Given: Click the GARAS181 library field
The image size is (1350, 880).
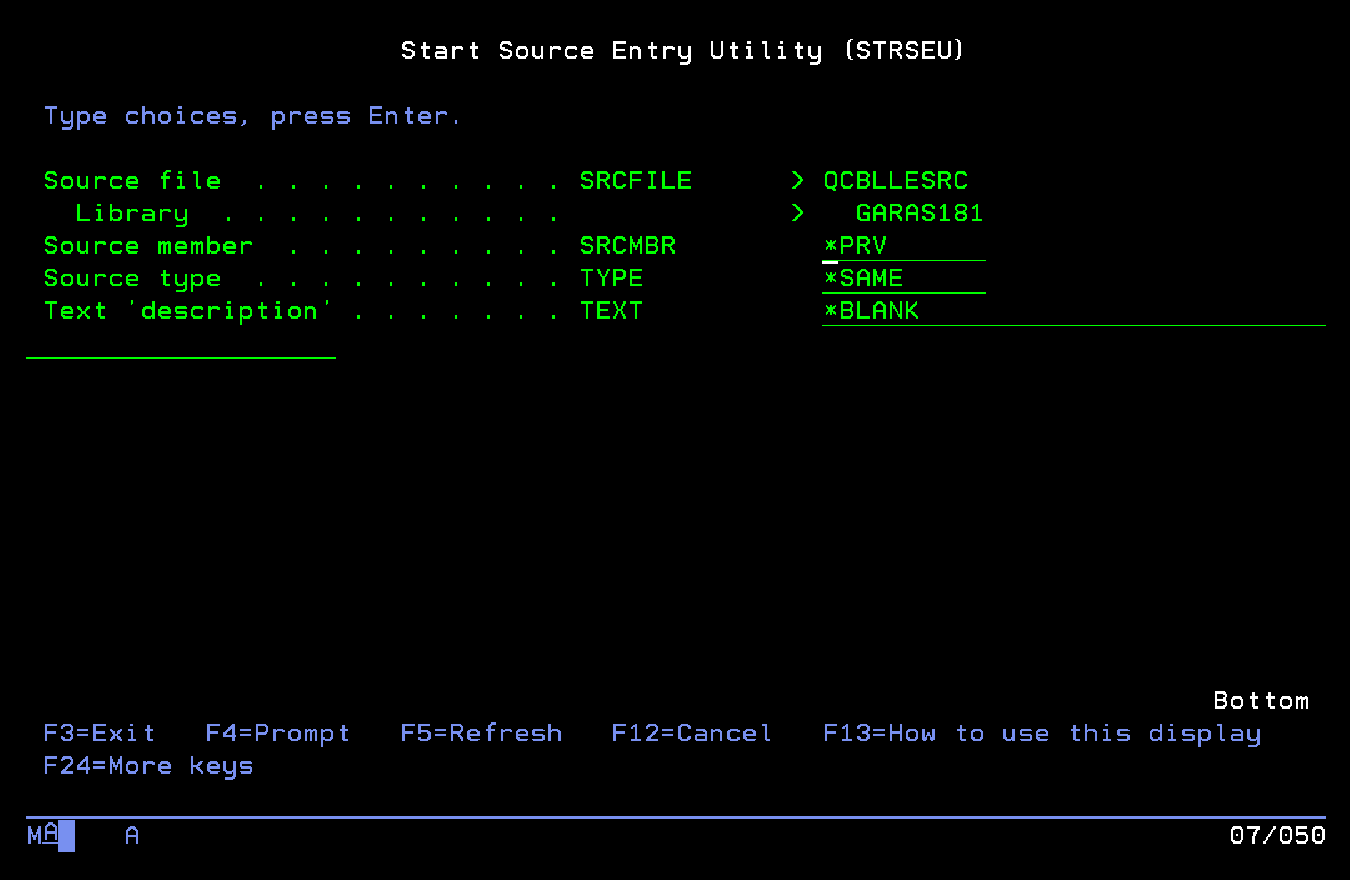Looking at the screenshot, I should click(919, 213).
